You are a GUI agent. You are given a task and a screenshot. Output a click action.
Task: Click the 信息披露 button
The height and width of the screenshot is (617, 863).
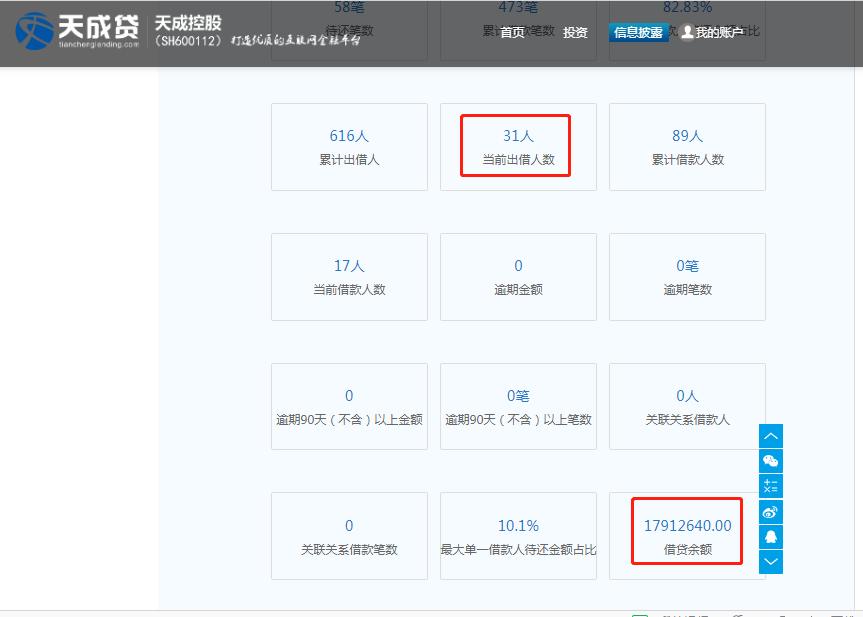tap(638, 32)
